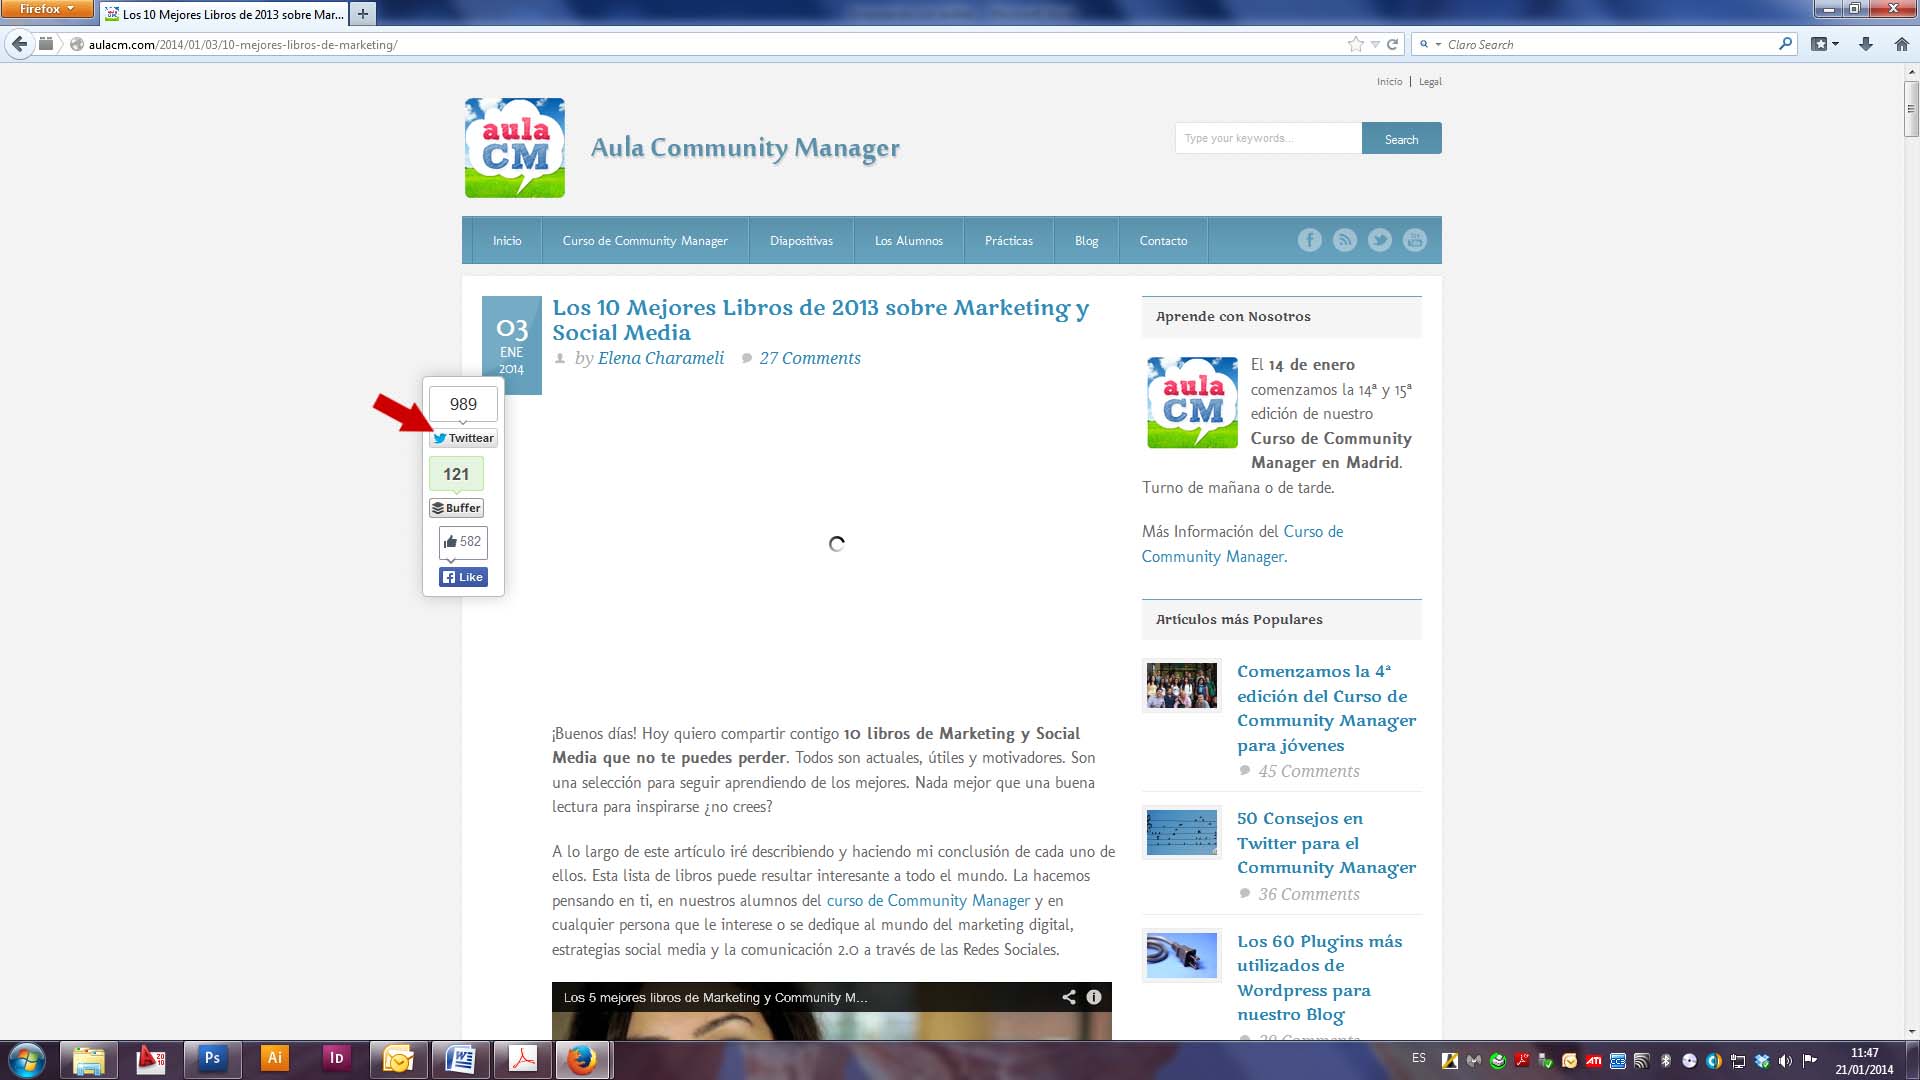This screenshot has width=1920, height=1080.
Task: Open Photoshop from the taskbar
Action: (x=212, y=1058)
